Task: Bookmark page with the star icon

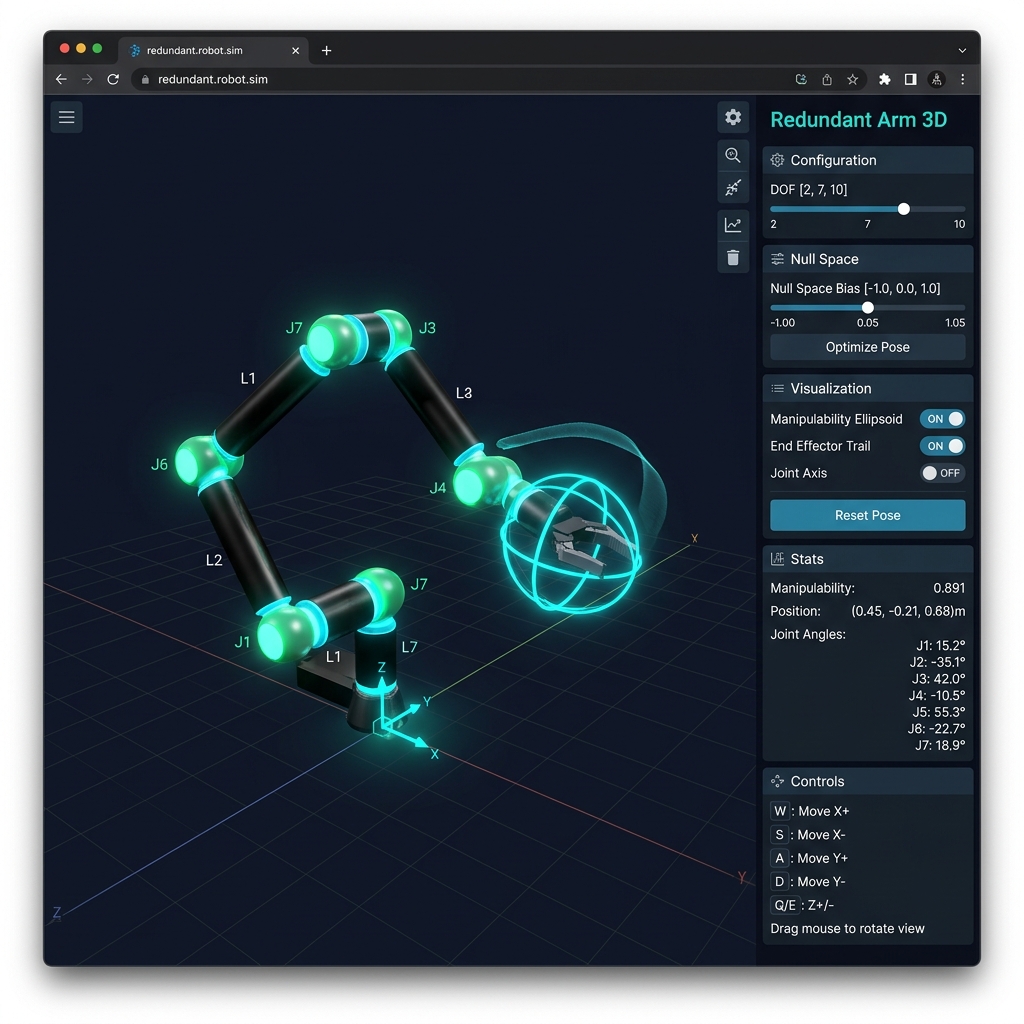Action: 853,79
